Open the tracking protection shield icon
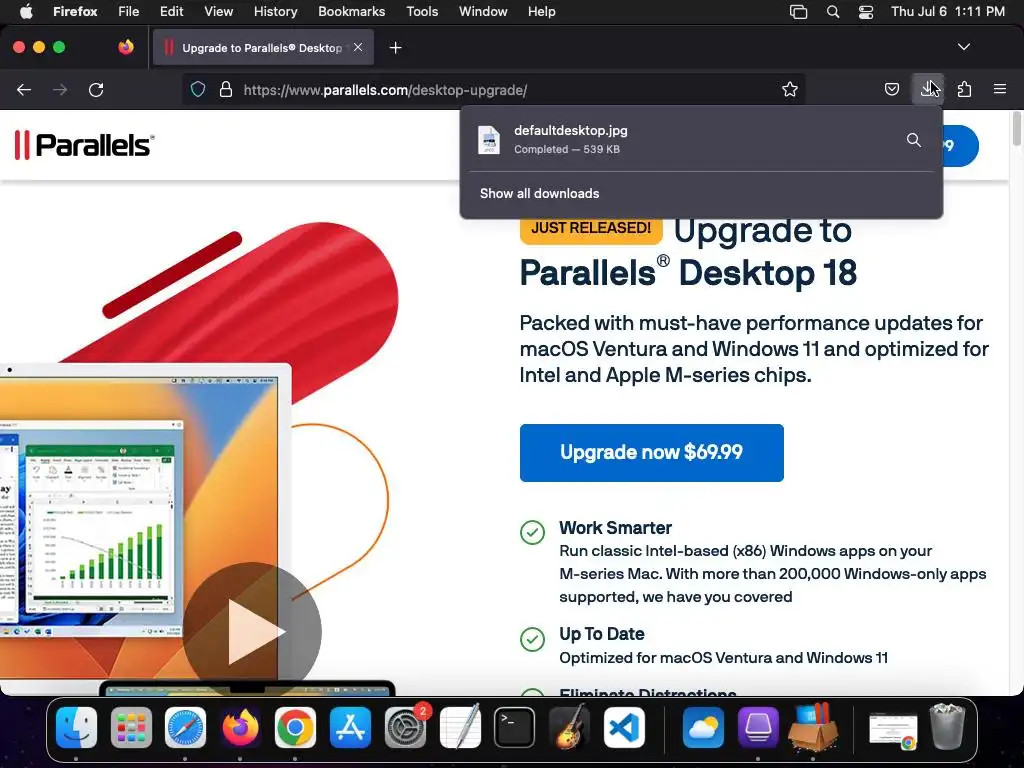 (x=198, y=89)
